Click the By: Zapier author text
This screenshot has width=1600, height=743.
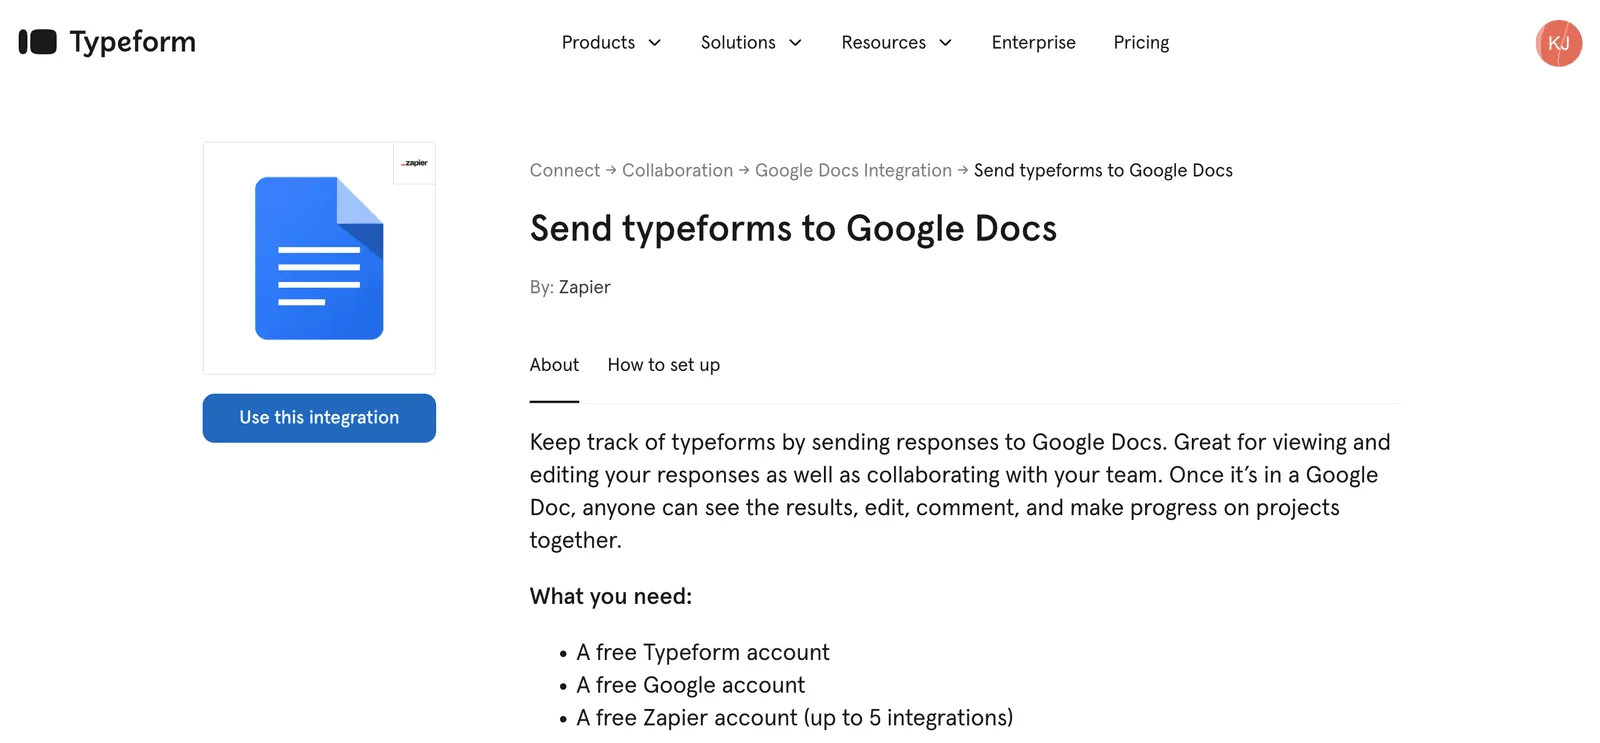570,287
